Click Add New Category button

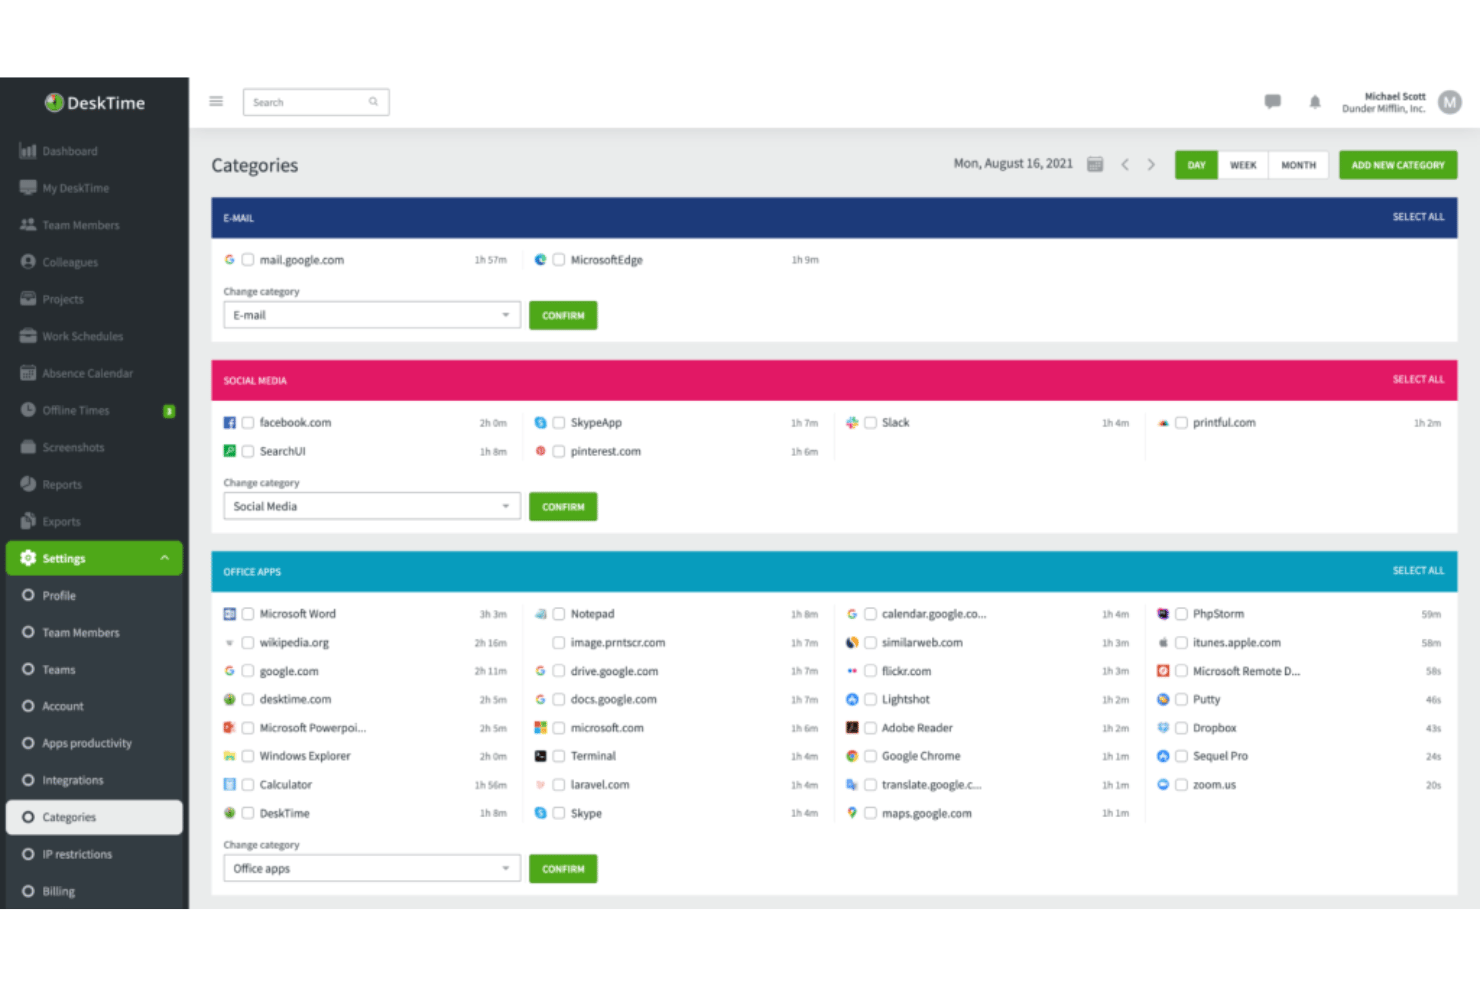(x=1398, y=165)
